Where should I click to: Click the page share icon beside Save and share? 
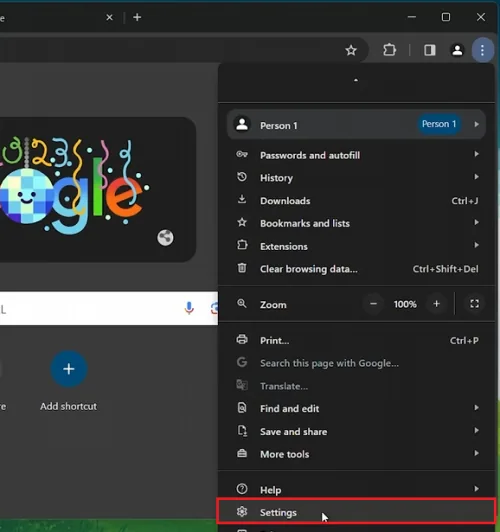(242, 431)
